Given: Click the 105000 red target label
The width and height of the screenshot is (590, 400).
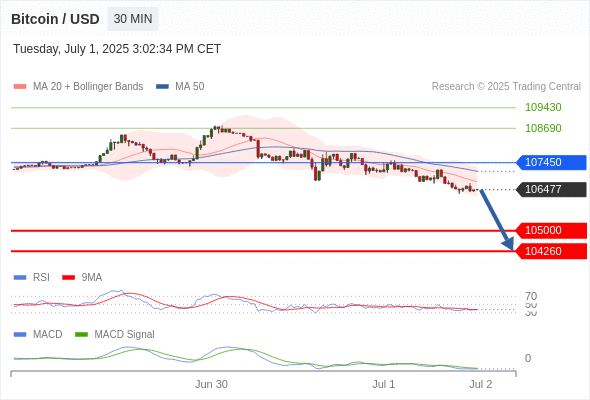Looking at the screenshot, I should coord(550,230).
